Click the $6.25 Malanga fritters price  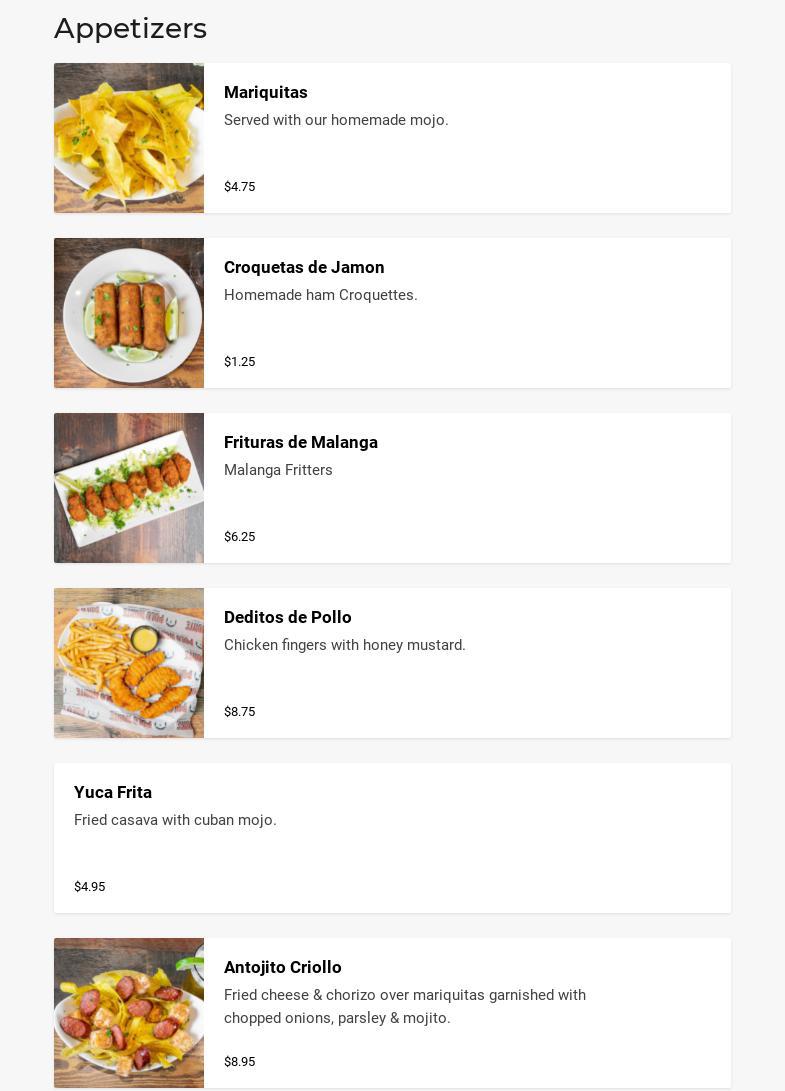click(x=240, y=537)
